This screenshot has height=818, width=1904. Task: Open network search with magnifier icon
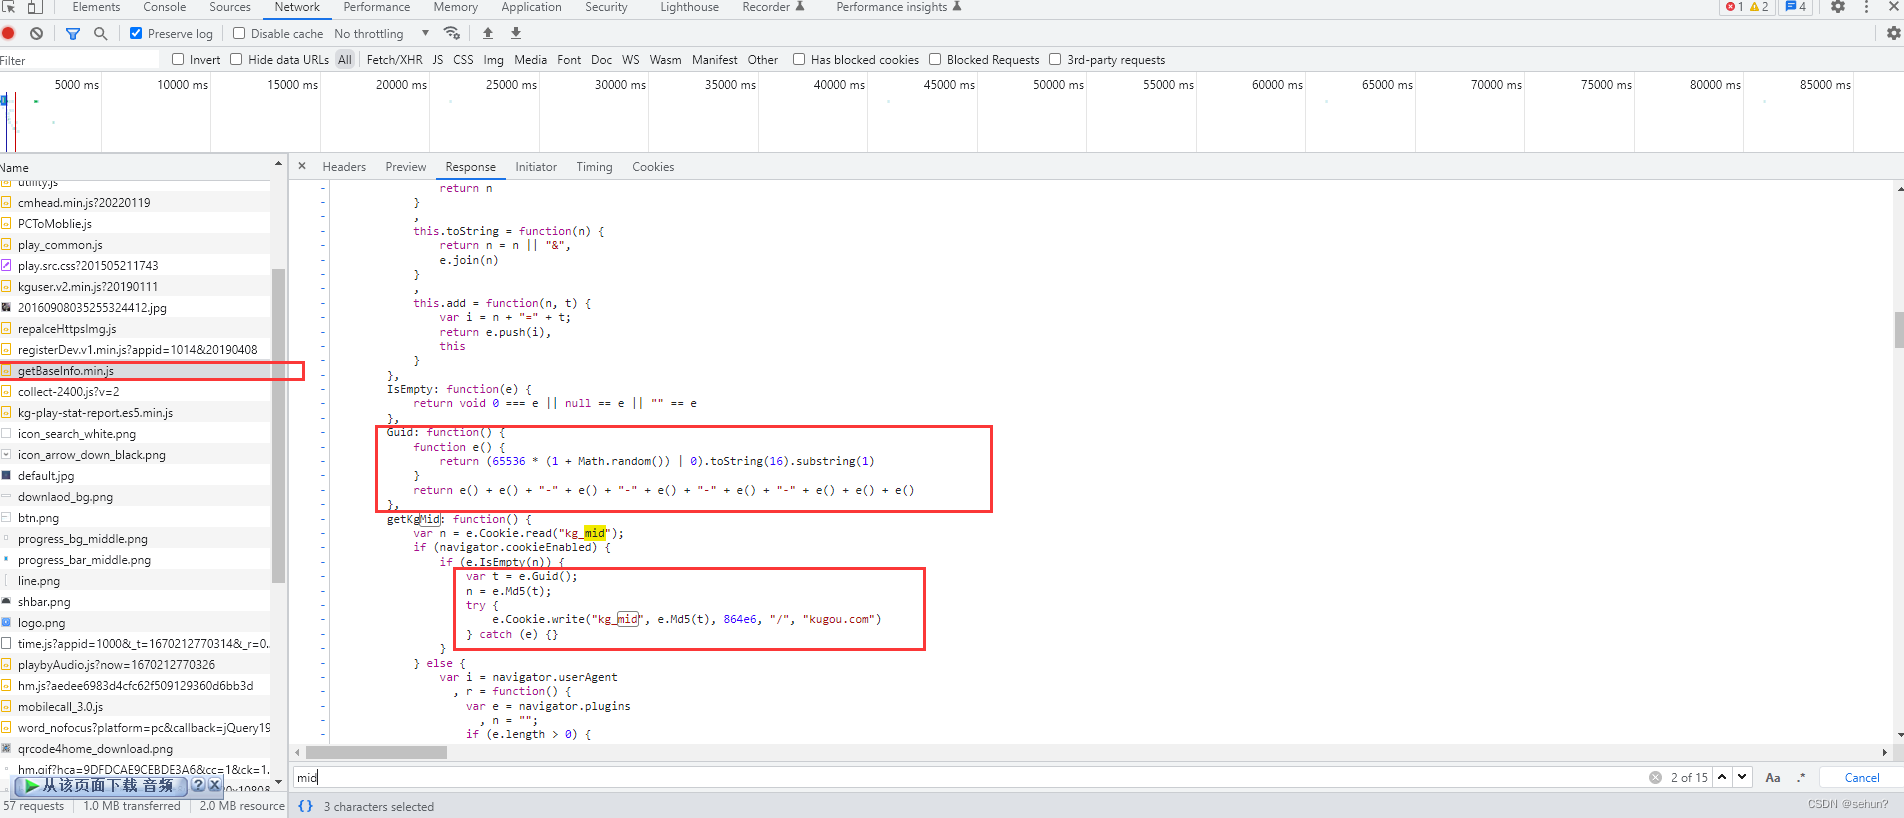100,33
